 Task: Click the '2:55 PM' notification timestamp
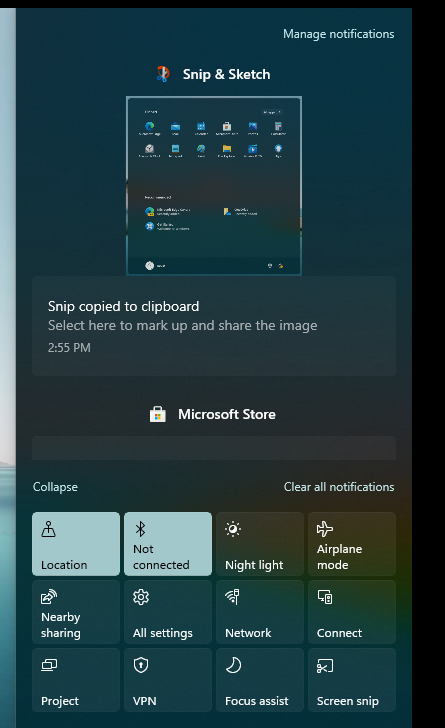click(x=69, y=348)
